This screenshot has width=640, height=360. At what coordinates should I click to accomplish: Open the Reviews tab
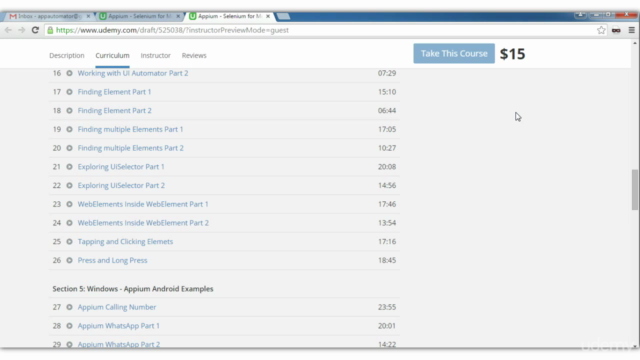pos(194,56)
